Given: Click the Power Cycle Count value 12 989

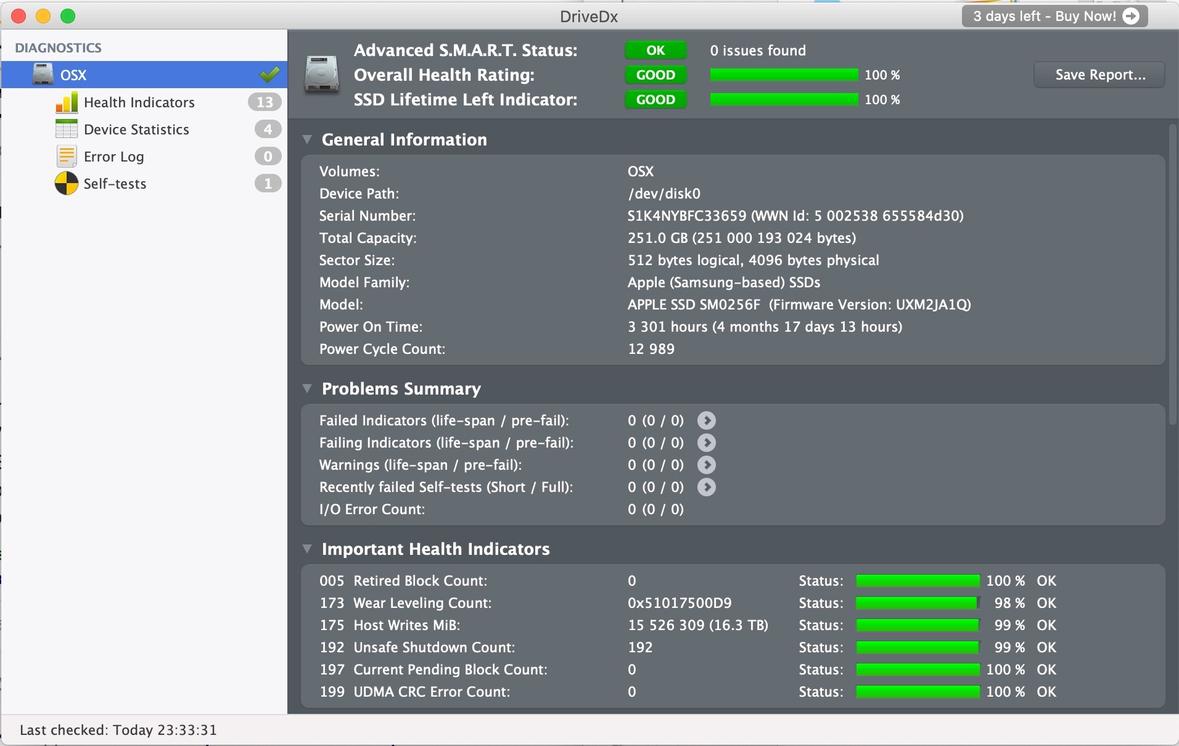Looking at the screenshot, I should [x=651, y=349].
